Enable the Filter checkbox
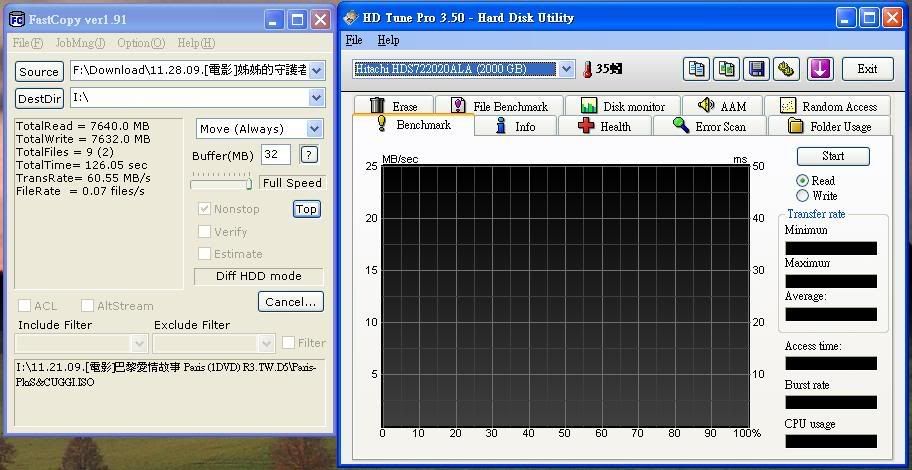Viewport: 912px width, 470px height. (x=288, y=343)
